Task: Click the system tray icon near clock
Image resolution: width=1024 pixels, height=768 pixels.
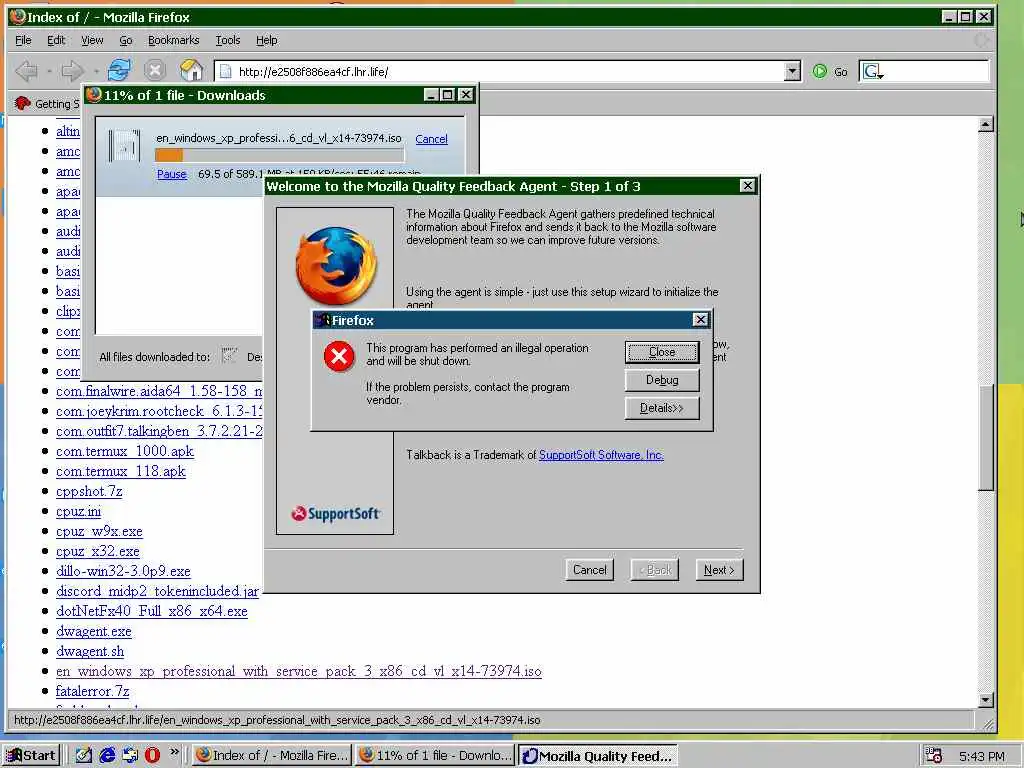Action: click(934, 756)
